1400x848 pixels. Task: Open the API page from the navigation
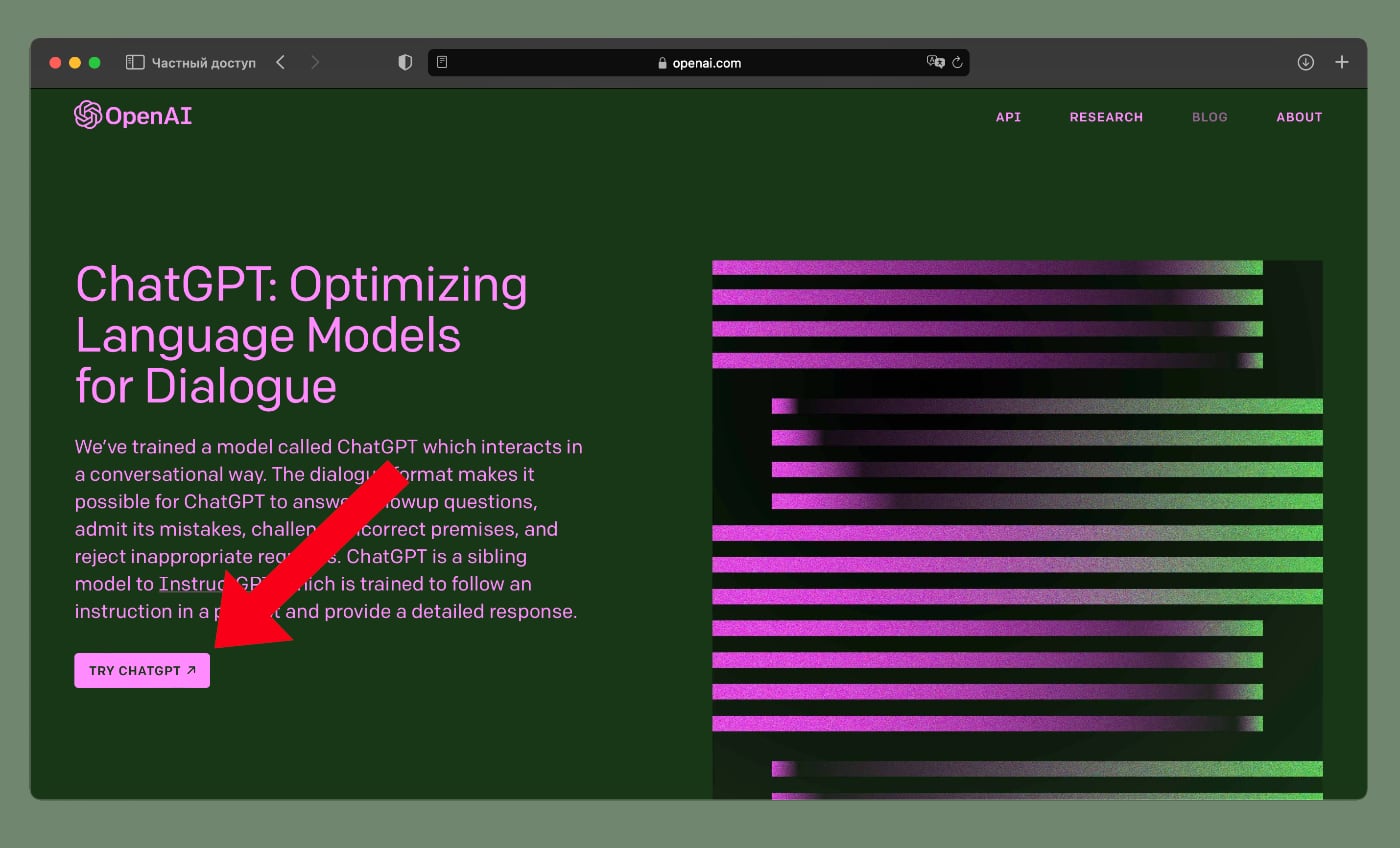pyautogui.click(x=1008, y=117)
